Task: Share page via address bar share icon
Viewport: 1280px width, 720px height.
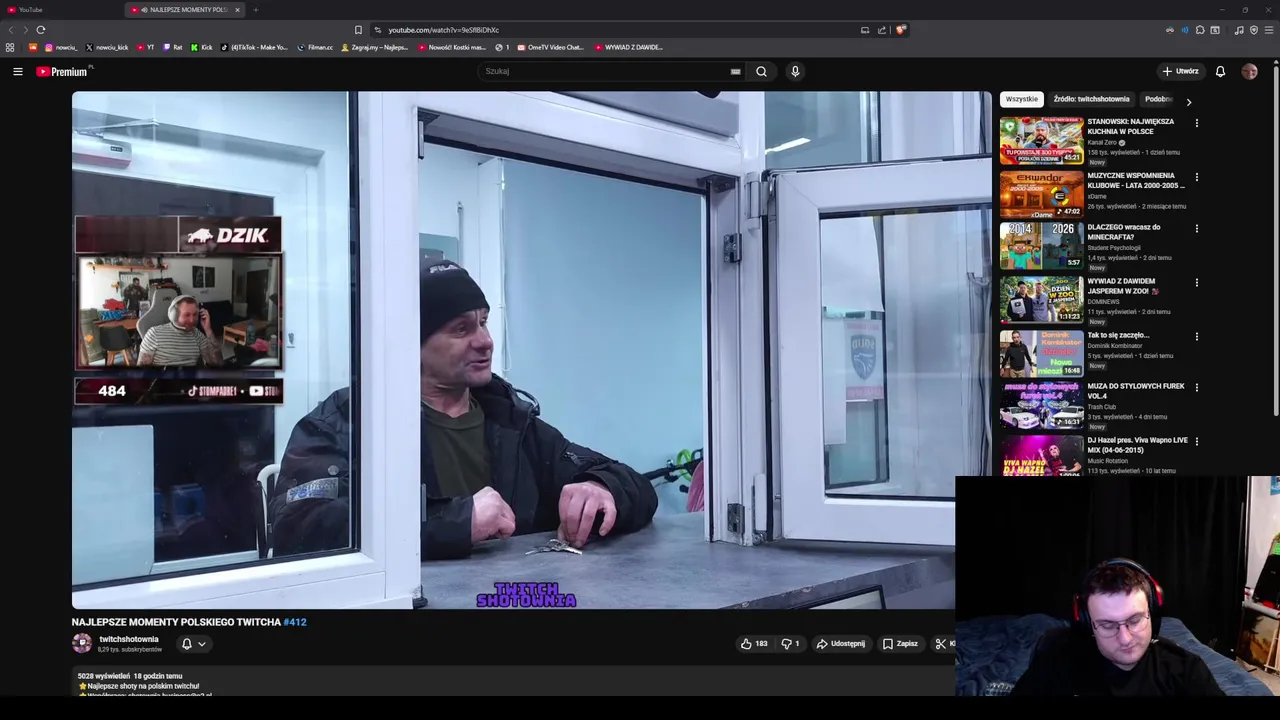Action: click(x=882, y=30)
